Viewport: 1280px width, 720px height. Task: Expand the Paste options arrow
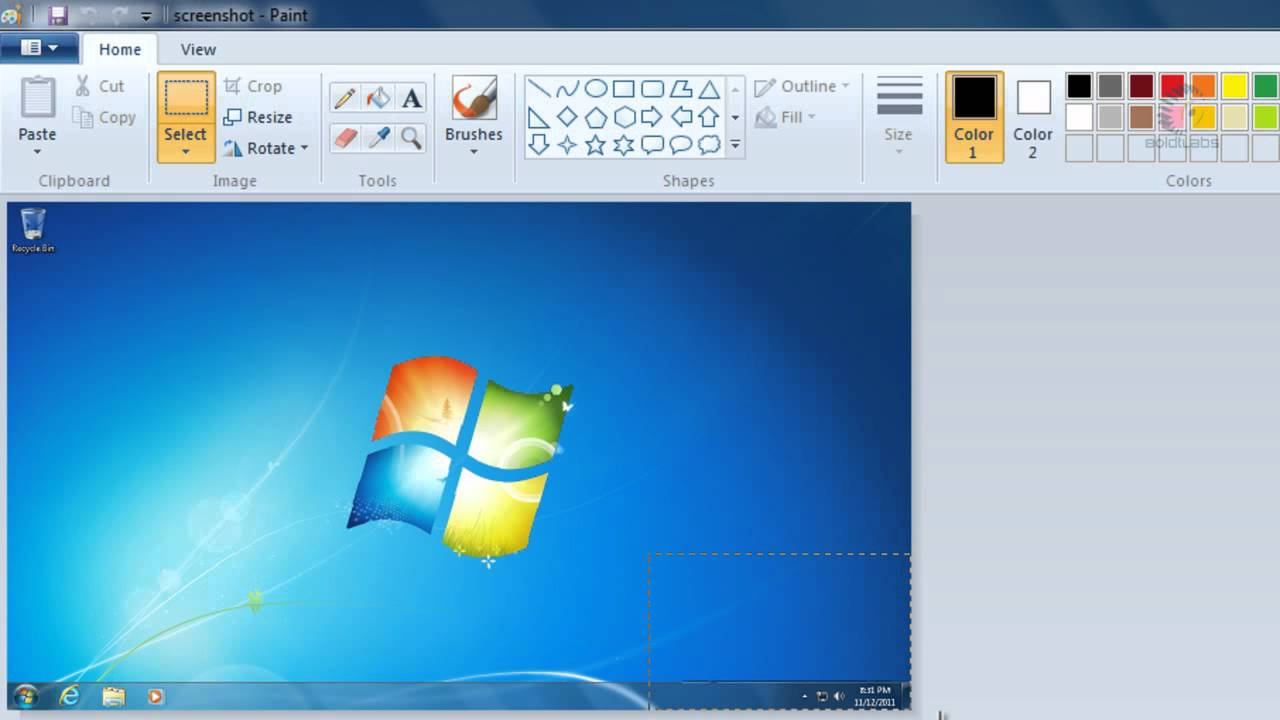tap(37, 152)
